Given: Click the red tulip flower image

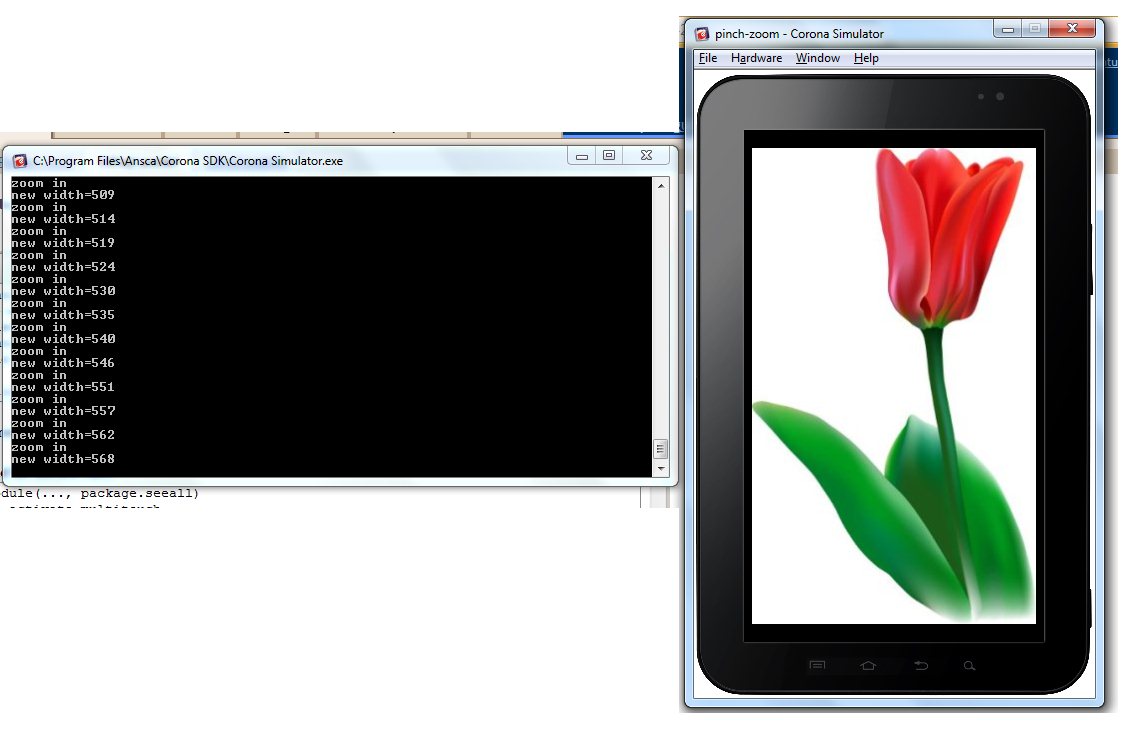Looking at the screenshot, I should coord(894,386).
